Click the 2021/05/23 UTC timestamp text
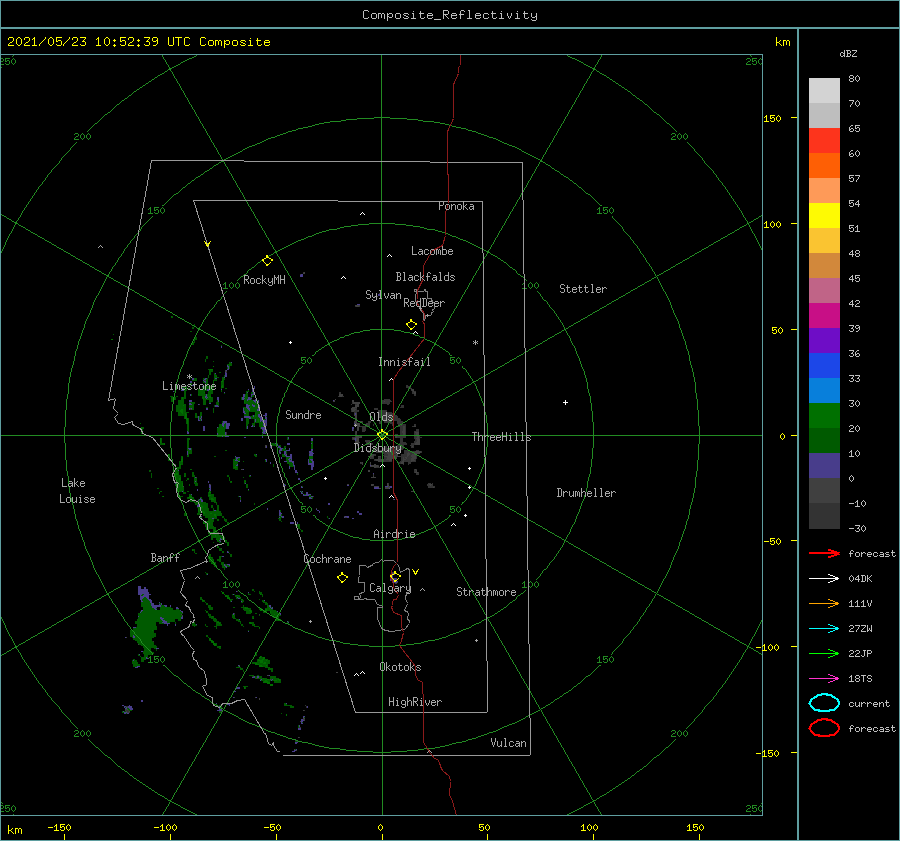Viewport: 900px width, 841px height. pyautogui.click(x=138, y=42)
